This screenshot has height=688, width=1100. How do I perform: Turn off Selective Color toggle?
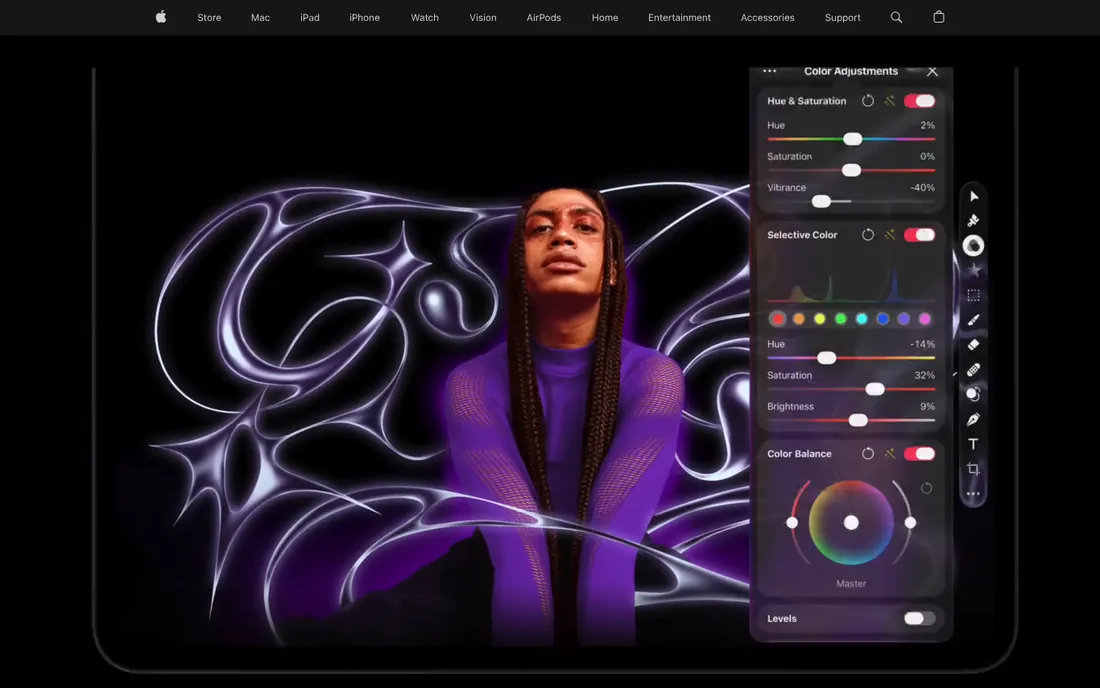click(x=920, y=235)
